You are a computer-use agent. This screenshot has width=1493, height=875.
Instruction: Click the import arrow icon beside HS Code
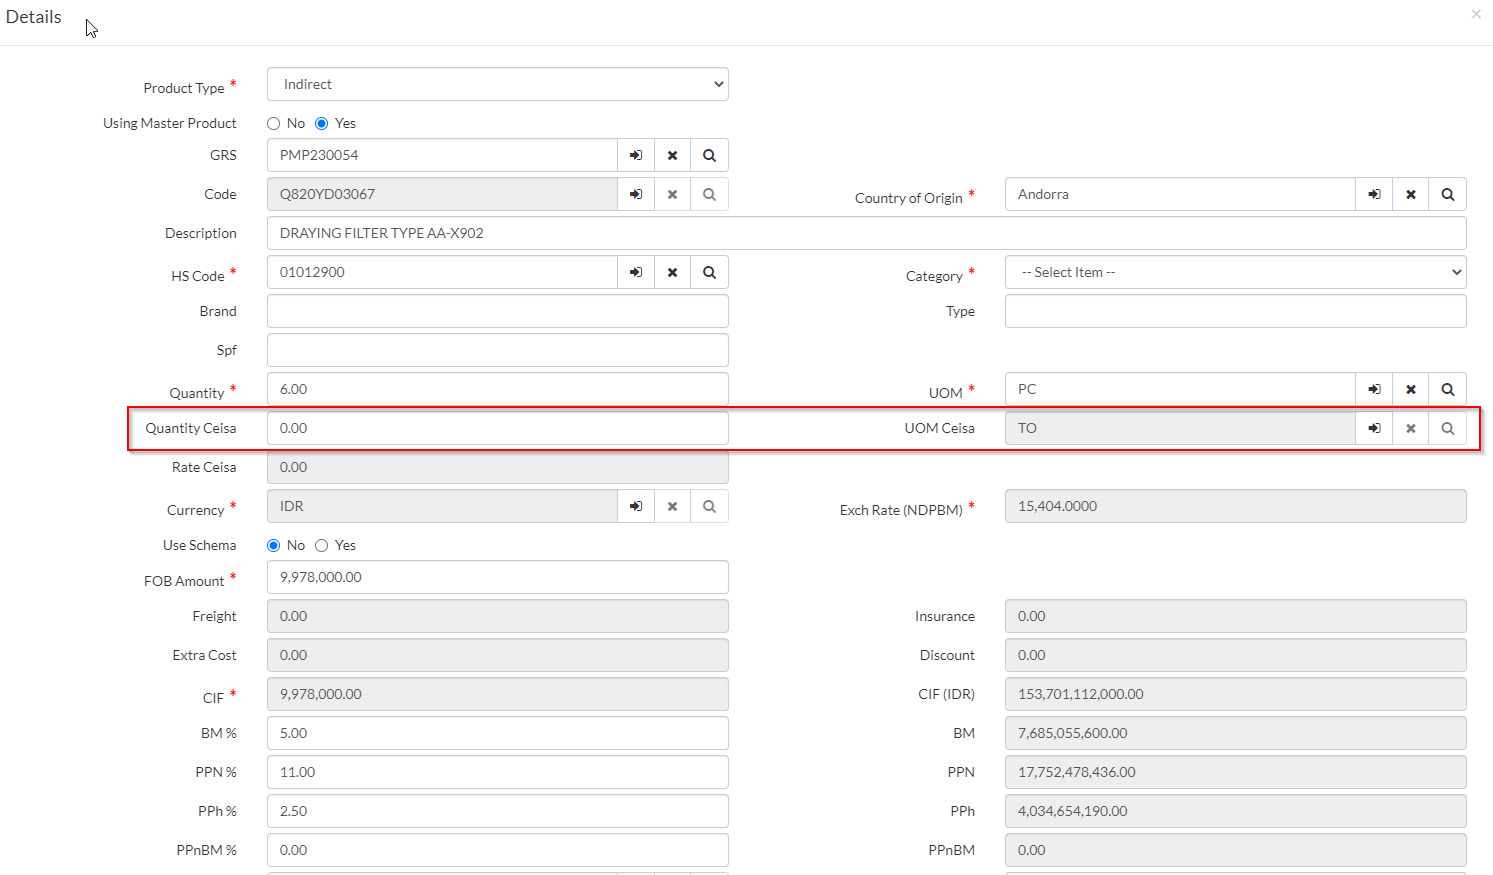(x=636, y=272)
